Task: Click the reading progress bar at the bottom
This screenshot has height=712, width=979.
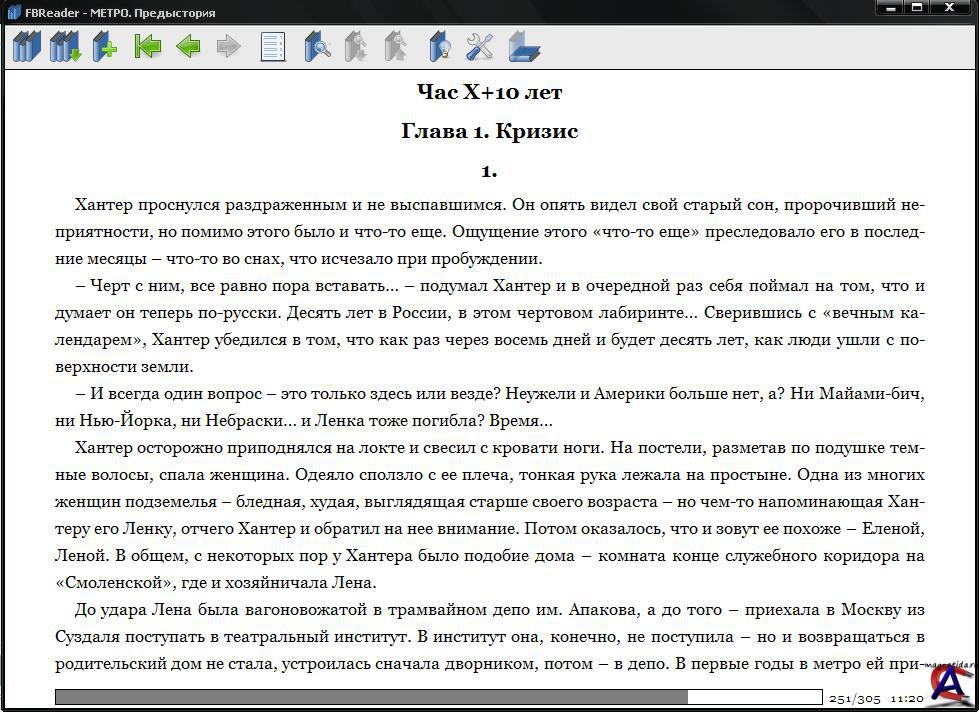Action: pos(370,697)
